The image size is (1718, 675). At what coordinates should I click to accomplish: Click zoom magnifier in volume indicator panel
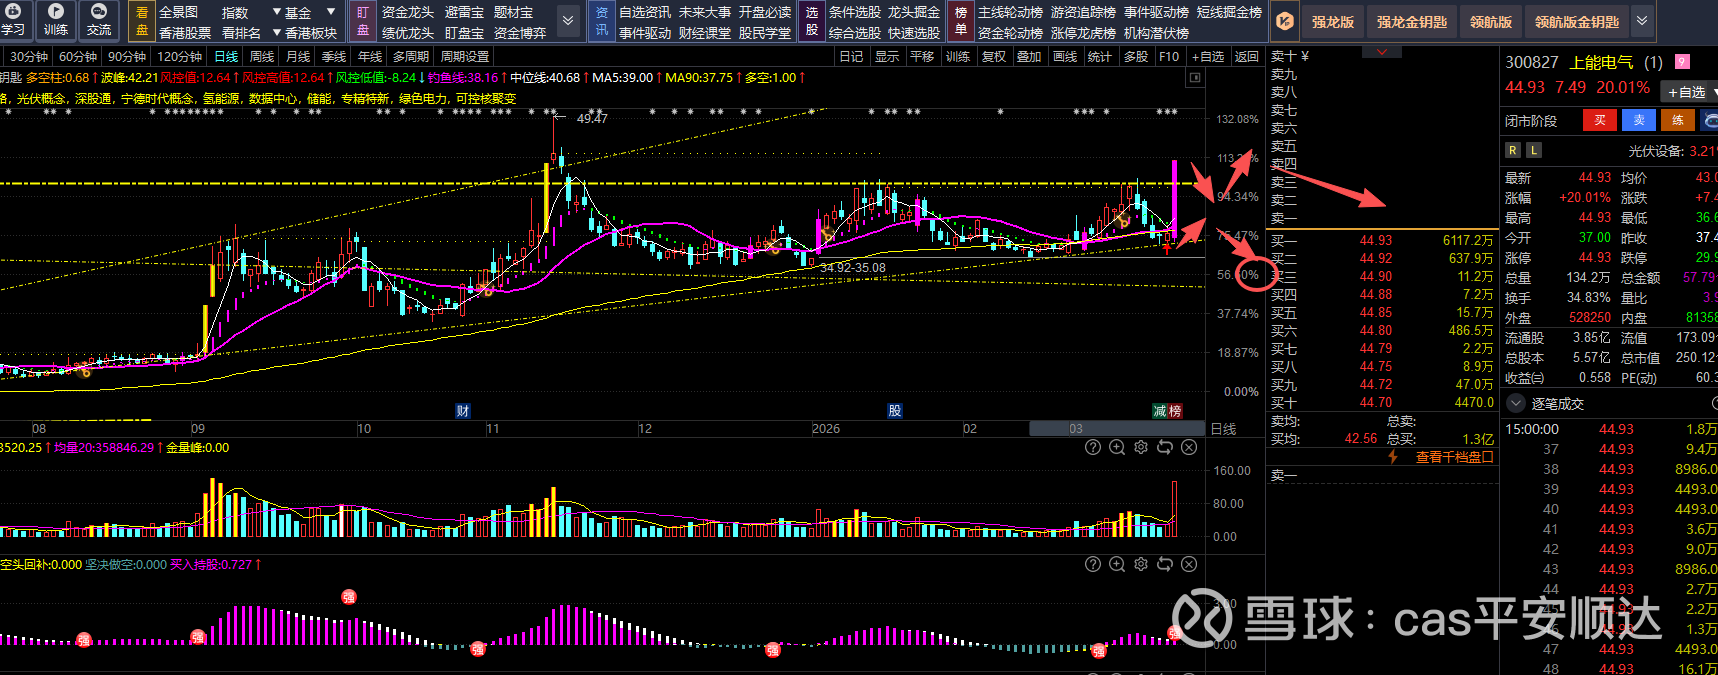pyautogui.click(x=1117, y=448)
